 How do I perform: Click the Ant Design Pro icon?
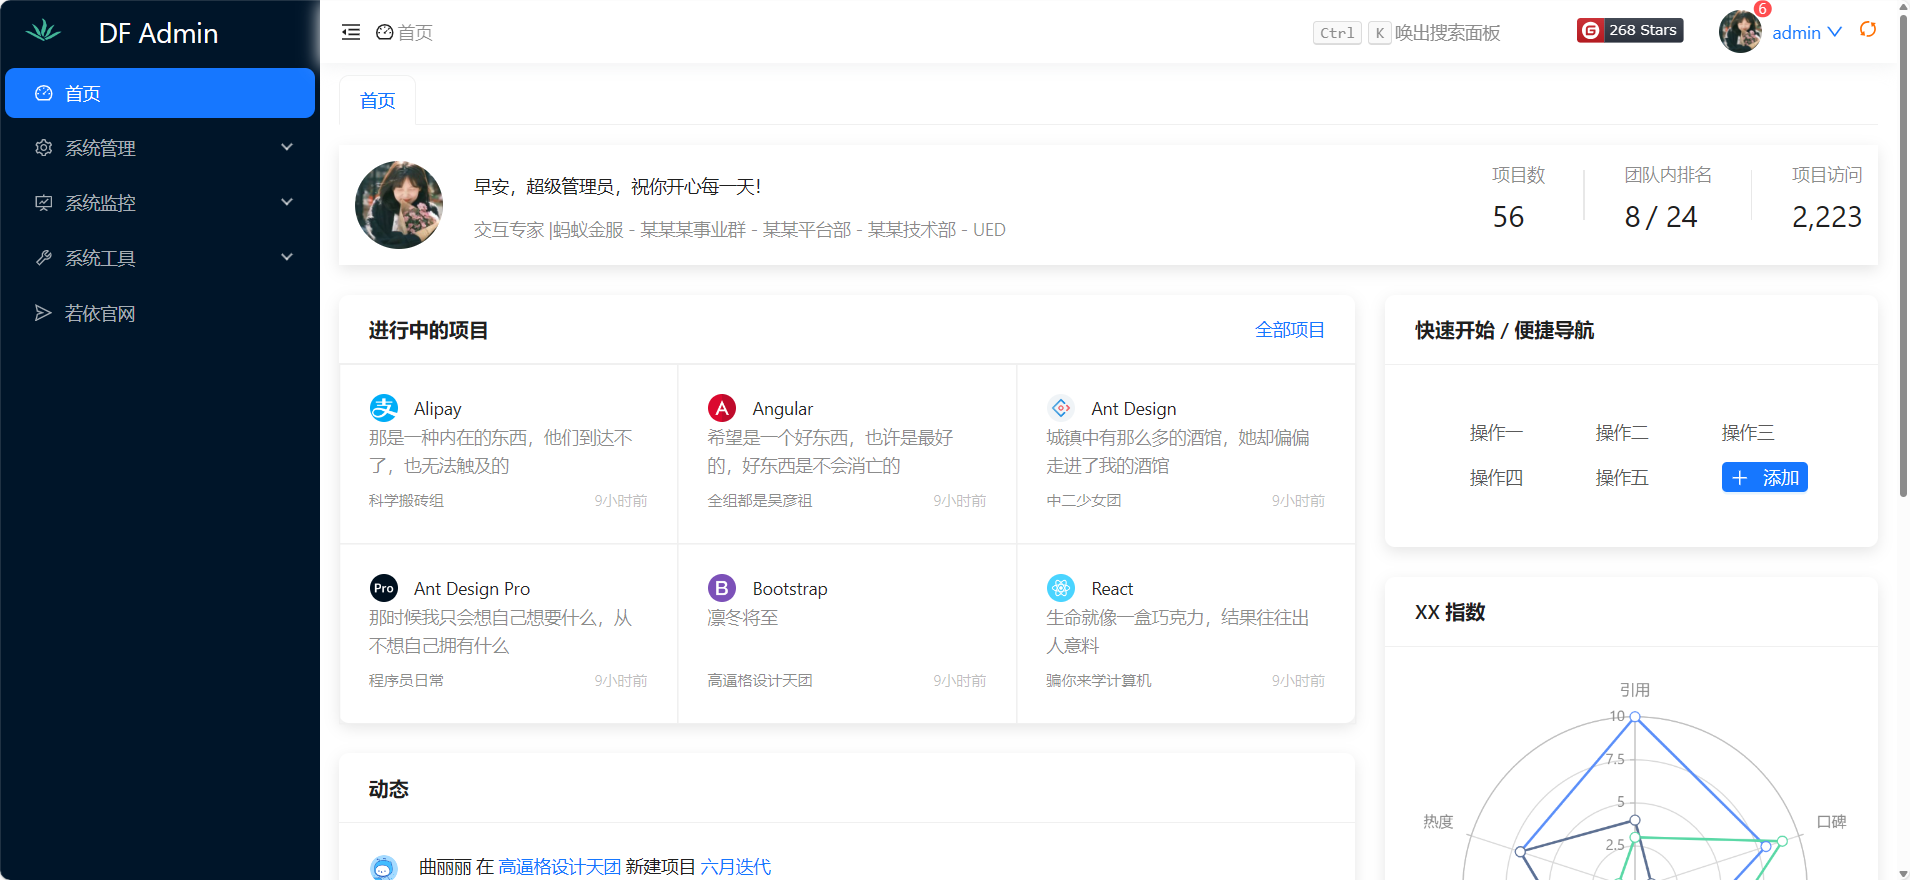pyautogui.click(x=384, y=588)
